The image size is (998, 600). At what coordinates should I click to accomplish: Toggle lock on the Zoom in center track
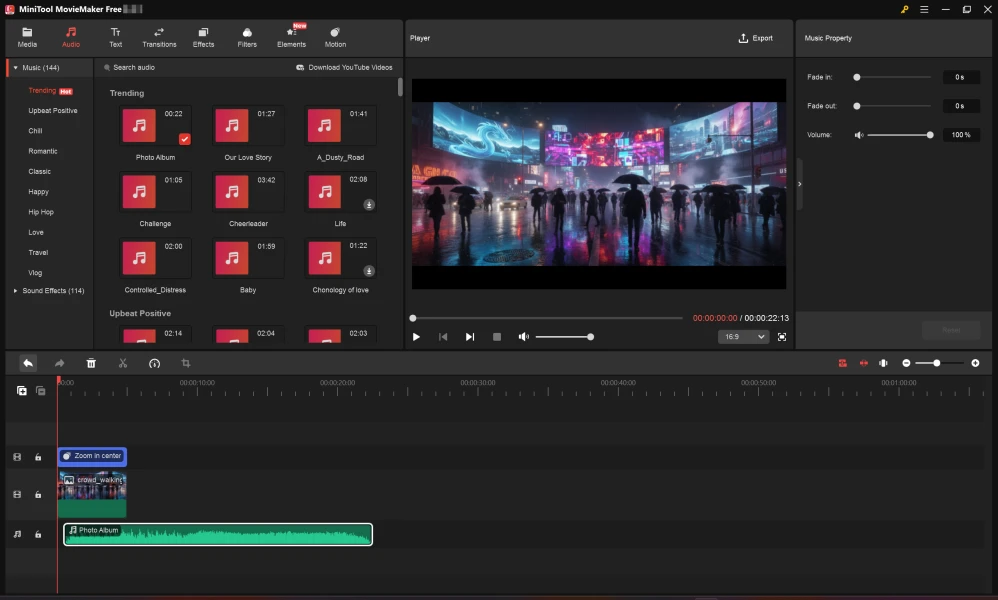pyautogui.click(x=38, y=457)
